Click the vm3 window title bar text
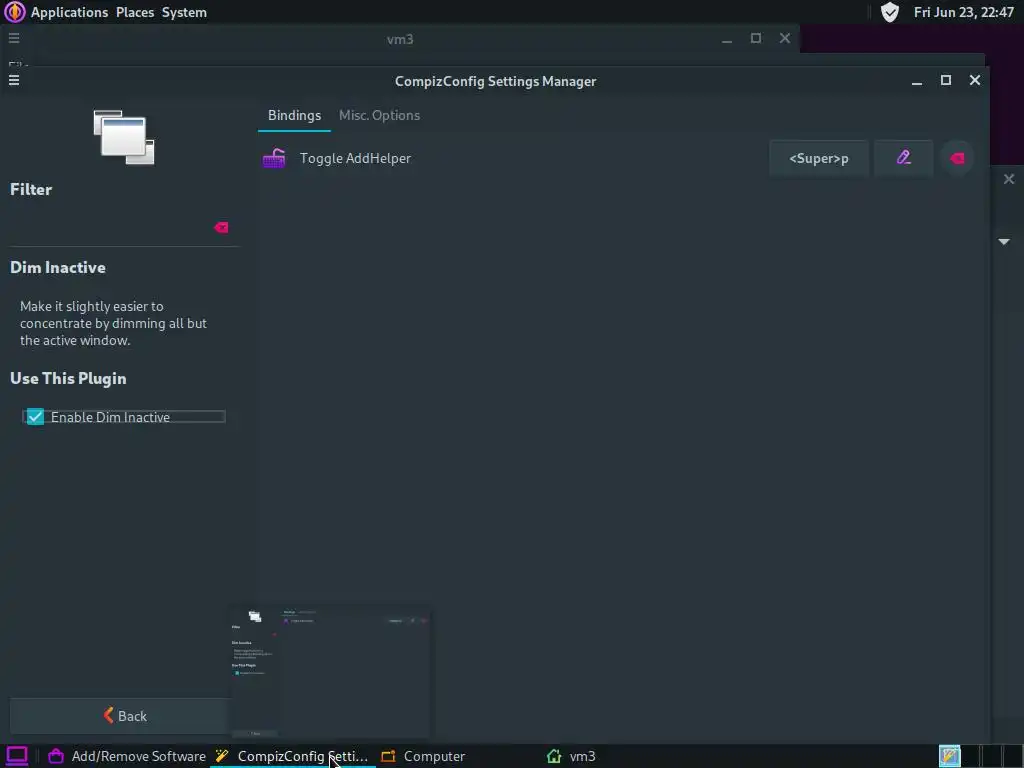 400,39
